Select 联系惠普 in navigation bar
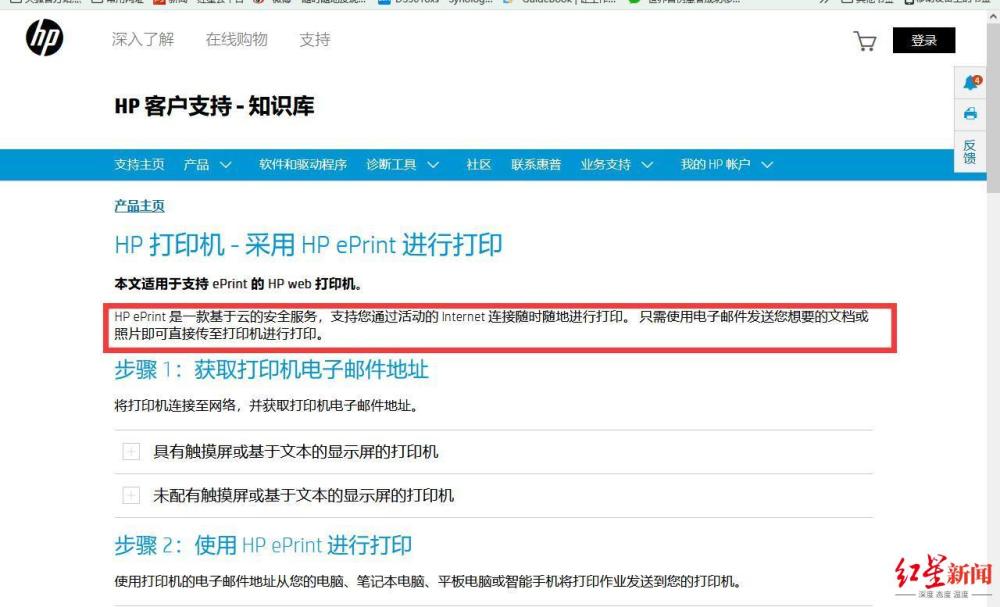1000x607 pixels. click(536, 165)
